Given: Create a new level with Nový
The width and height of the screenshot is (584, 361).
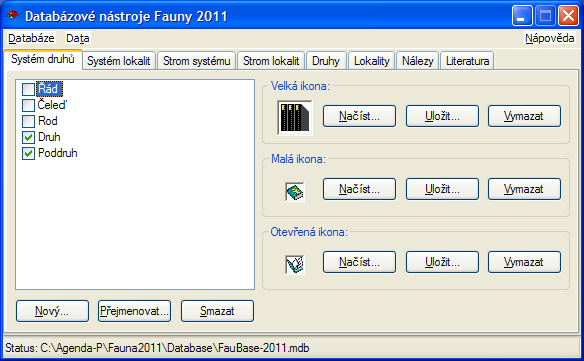Looking at the screenshot, I should (53, 311).
